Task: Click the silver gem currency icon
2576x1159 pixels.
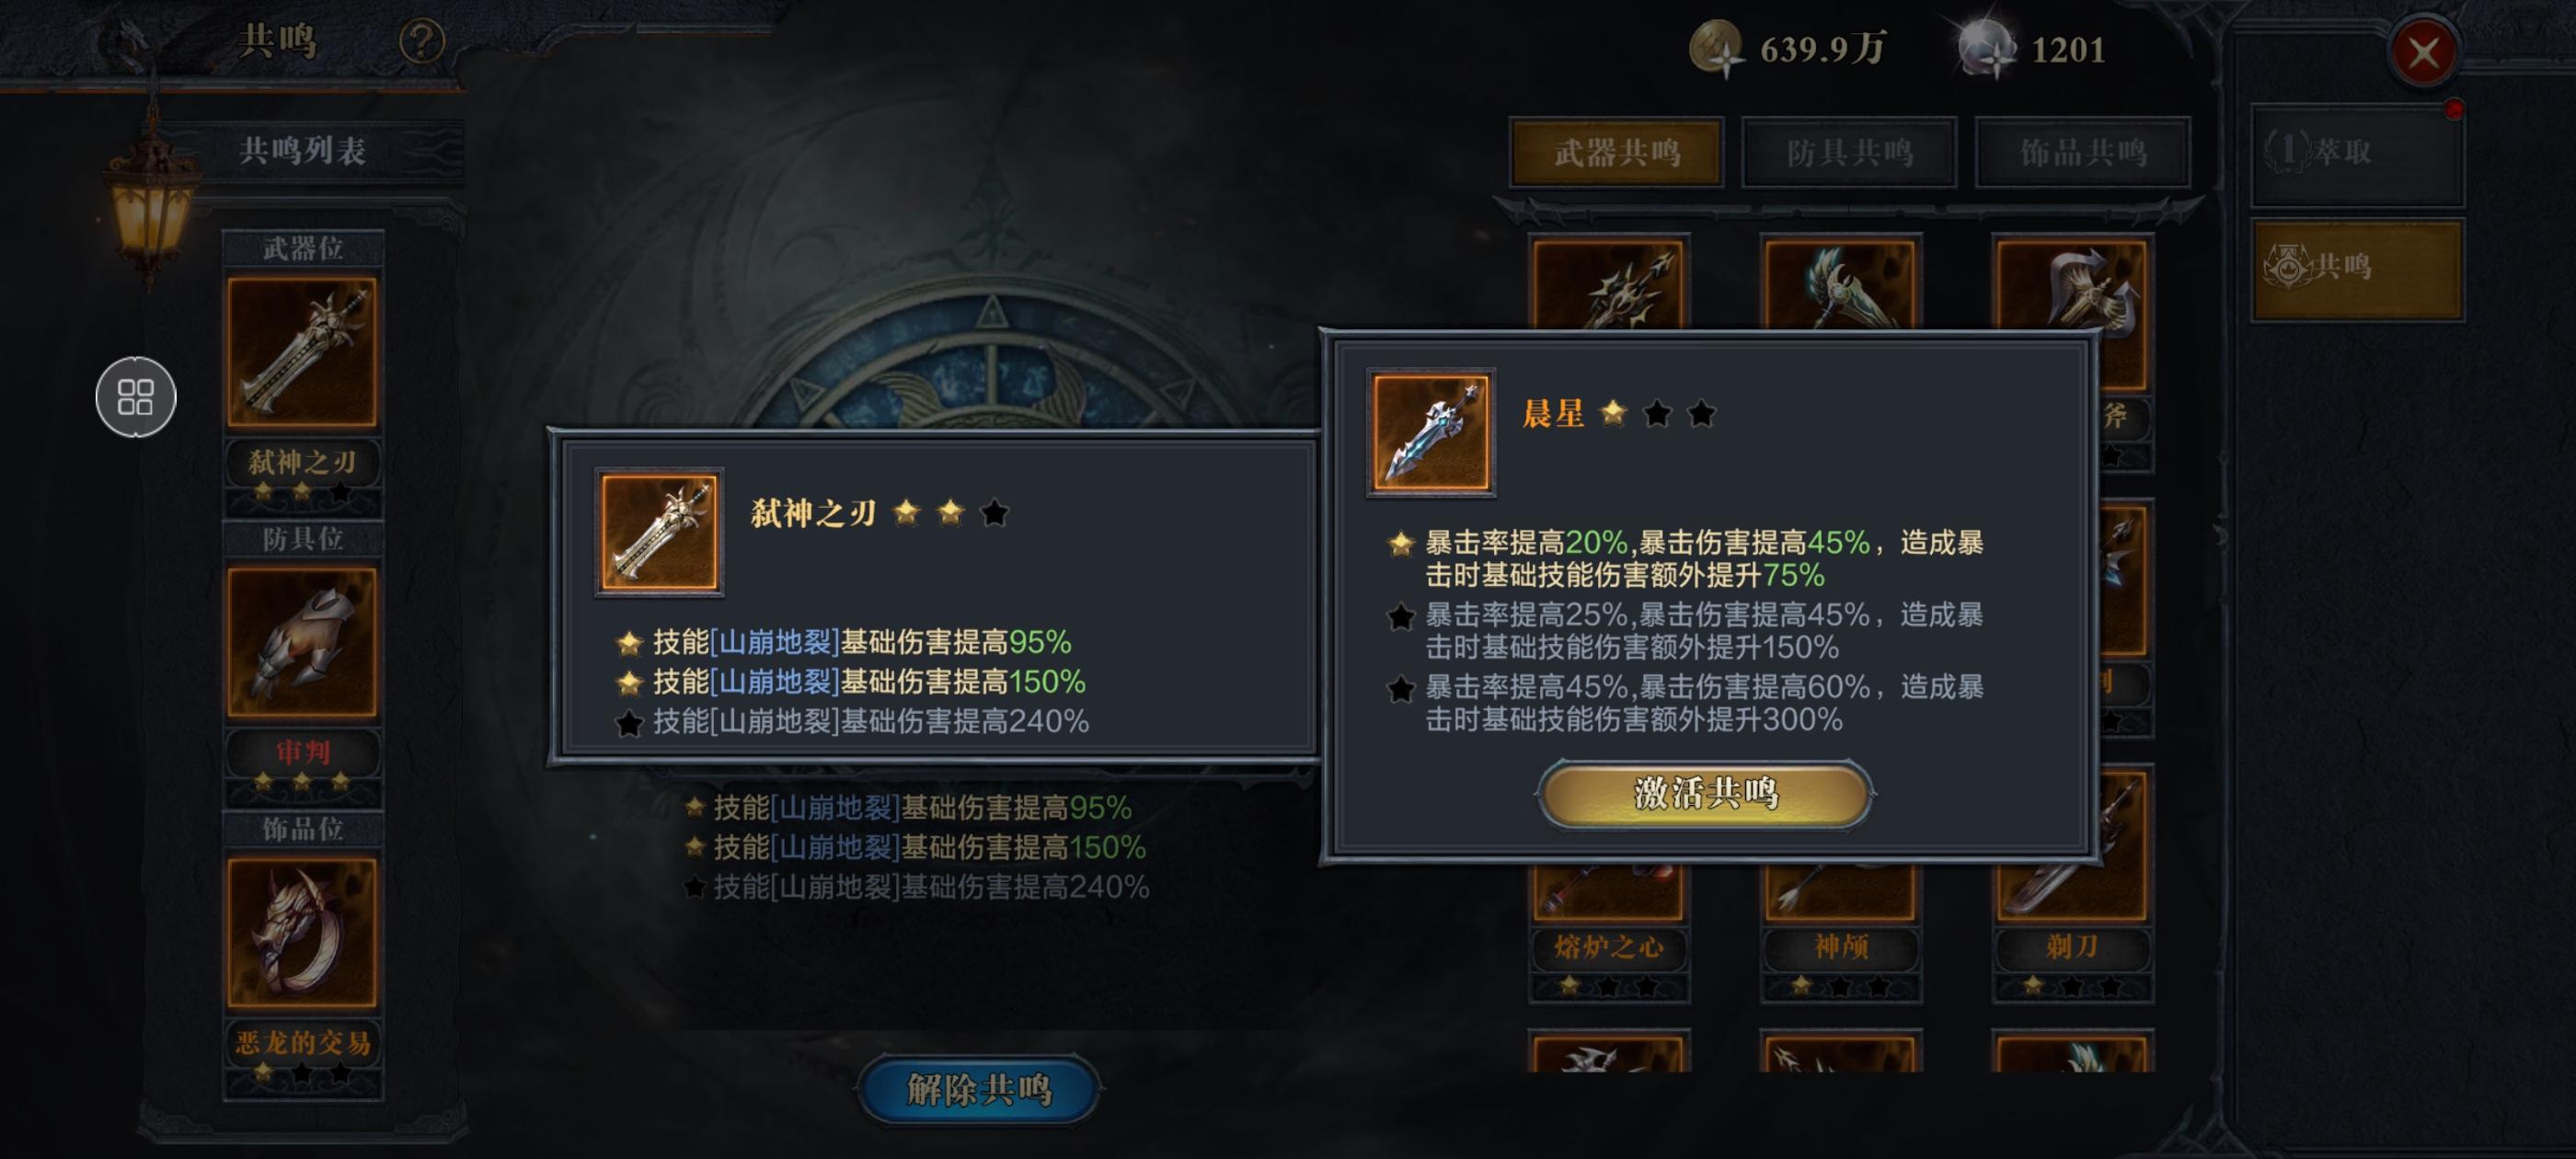Action: click(x=1986, y=48)
